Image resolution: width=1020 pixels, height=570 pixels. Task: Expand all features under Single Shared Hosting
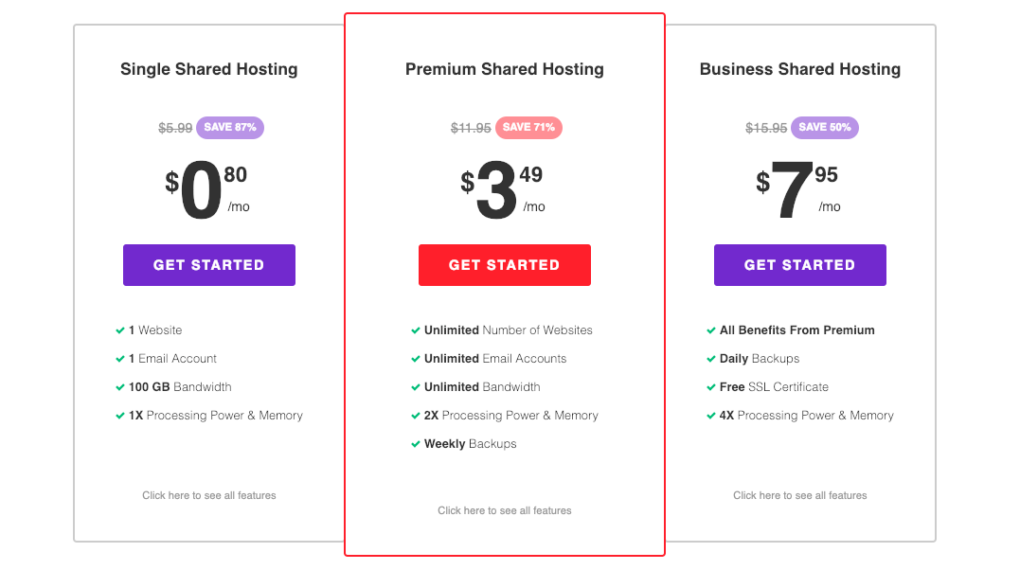tap(209, 495)
